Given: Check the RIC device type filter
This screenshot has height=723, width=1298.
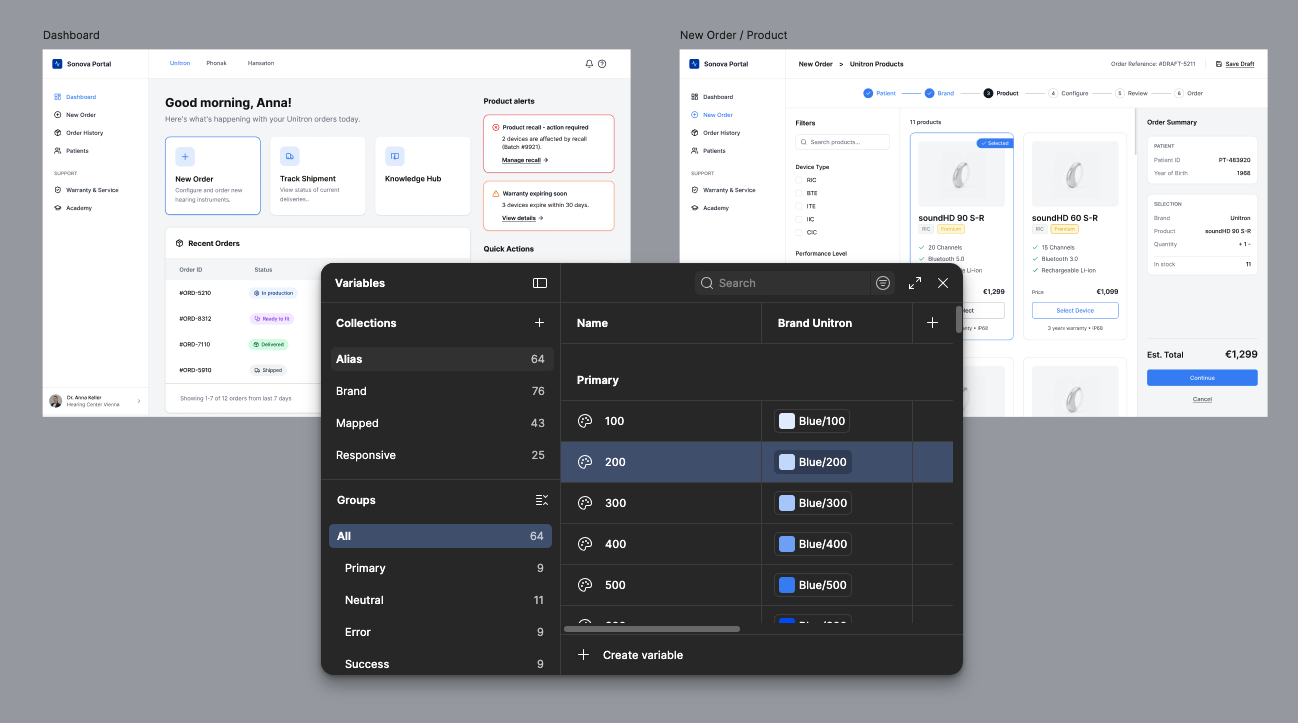Looking at the screenshot, I should click(x=799, y=180).
